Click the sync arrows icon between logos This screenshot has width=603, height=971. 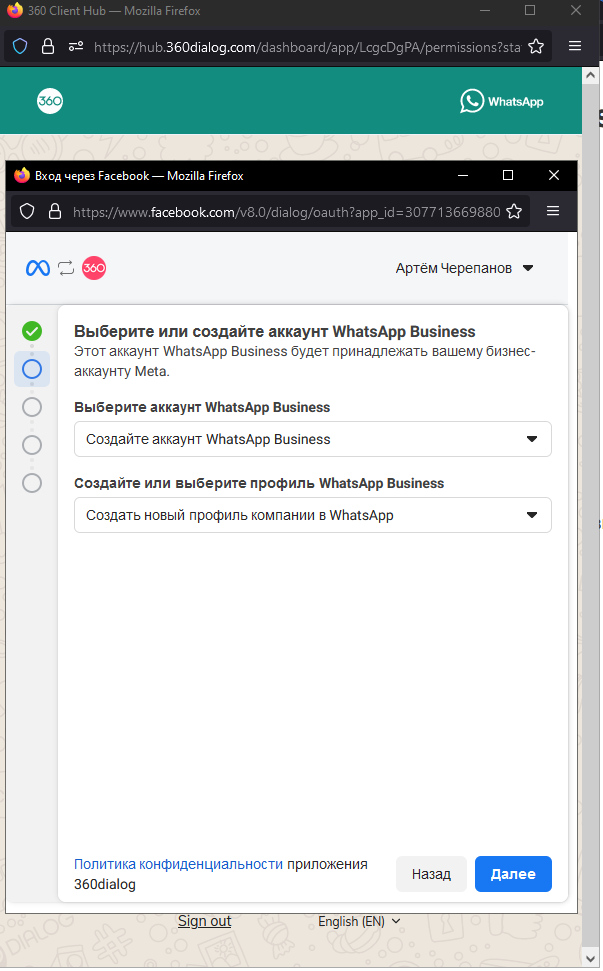[66, 268]
